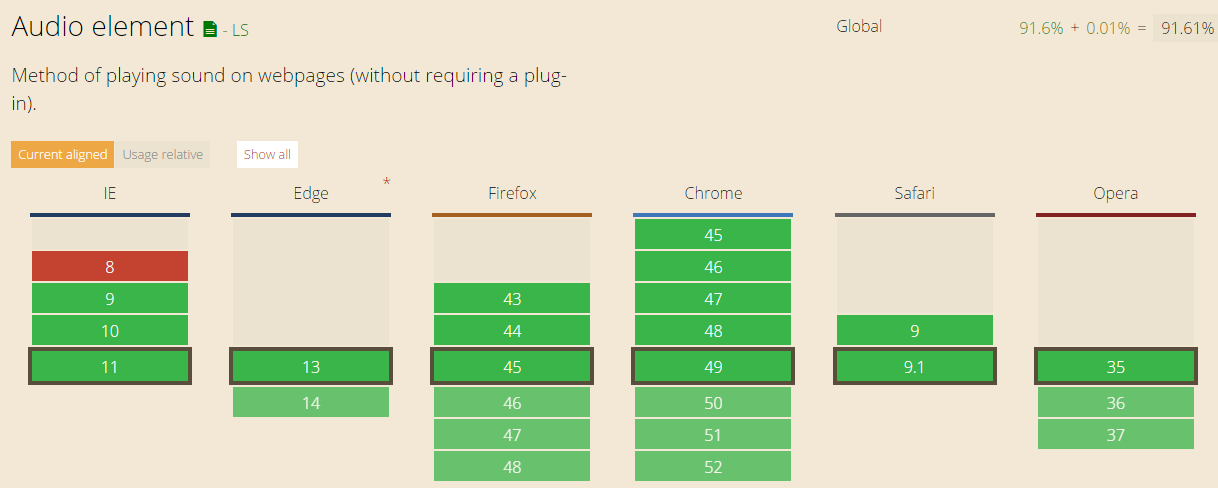Click the red asterisk note beside Edge
This screenshot has width=1218, height=488.
[x=386, y=182]
